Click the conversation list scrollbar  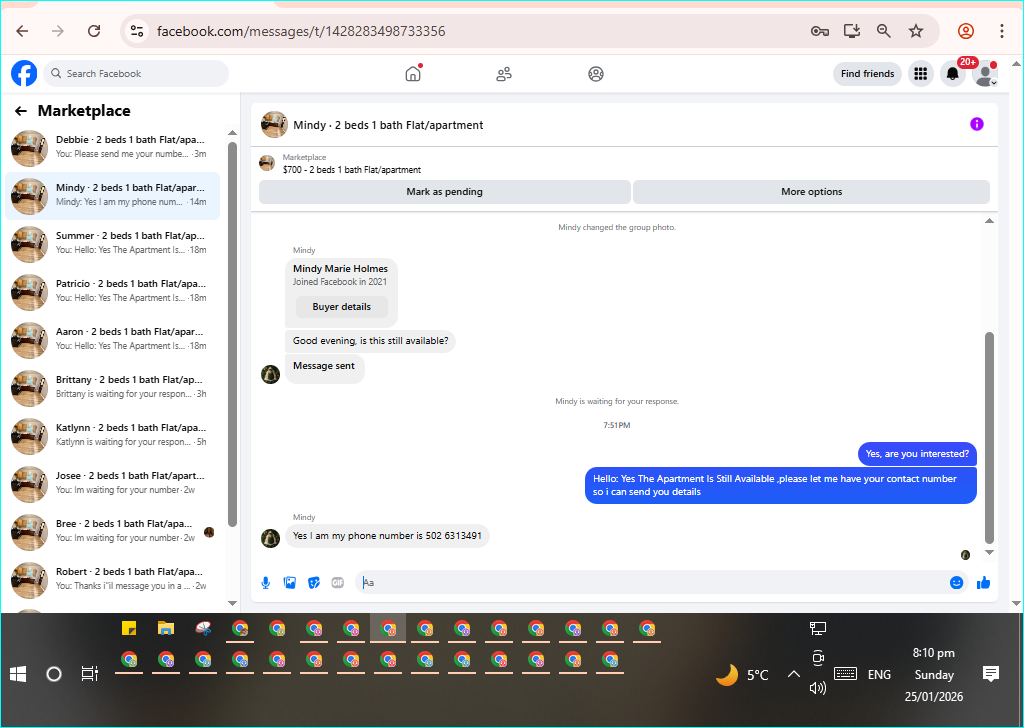click(x=232, y=333)
